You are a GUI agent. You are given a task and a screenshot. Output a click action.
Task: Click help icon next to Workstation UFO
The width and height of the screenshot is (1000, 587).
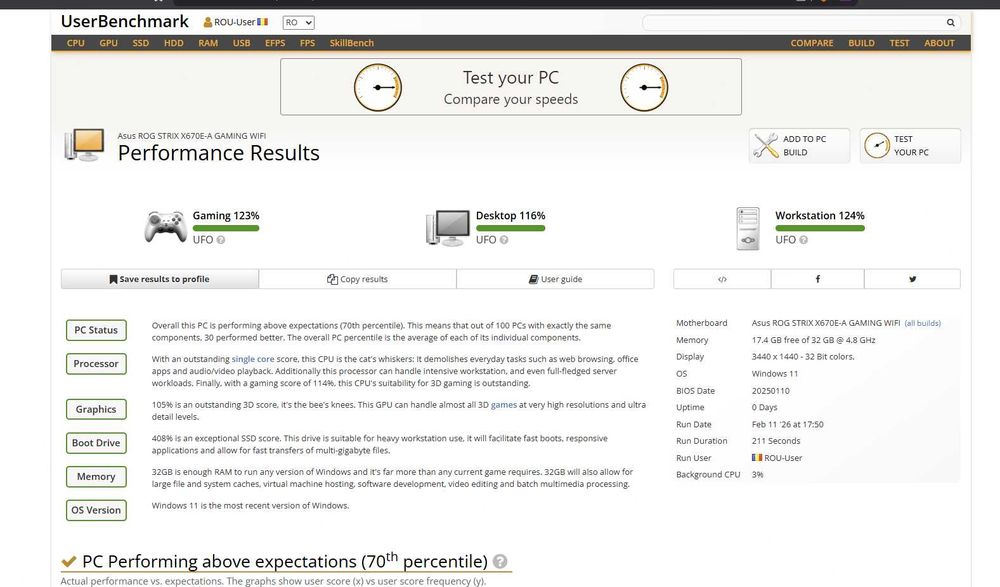point(804,240)
